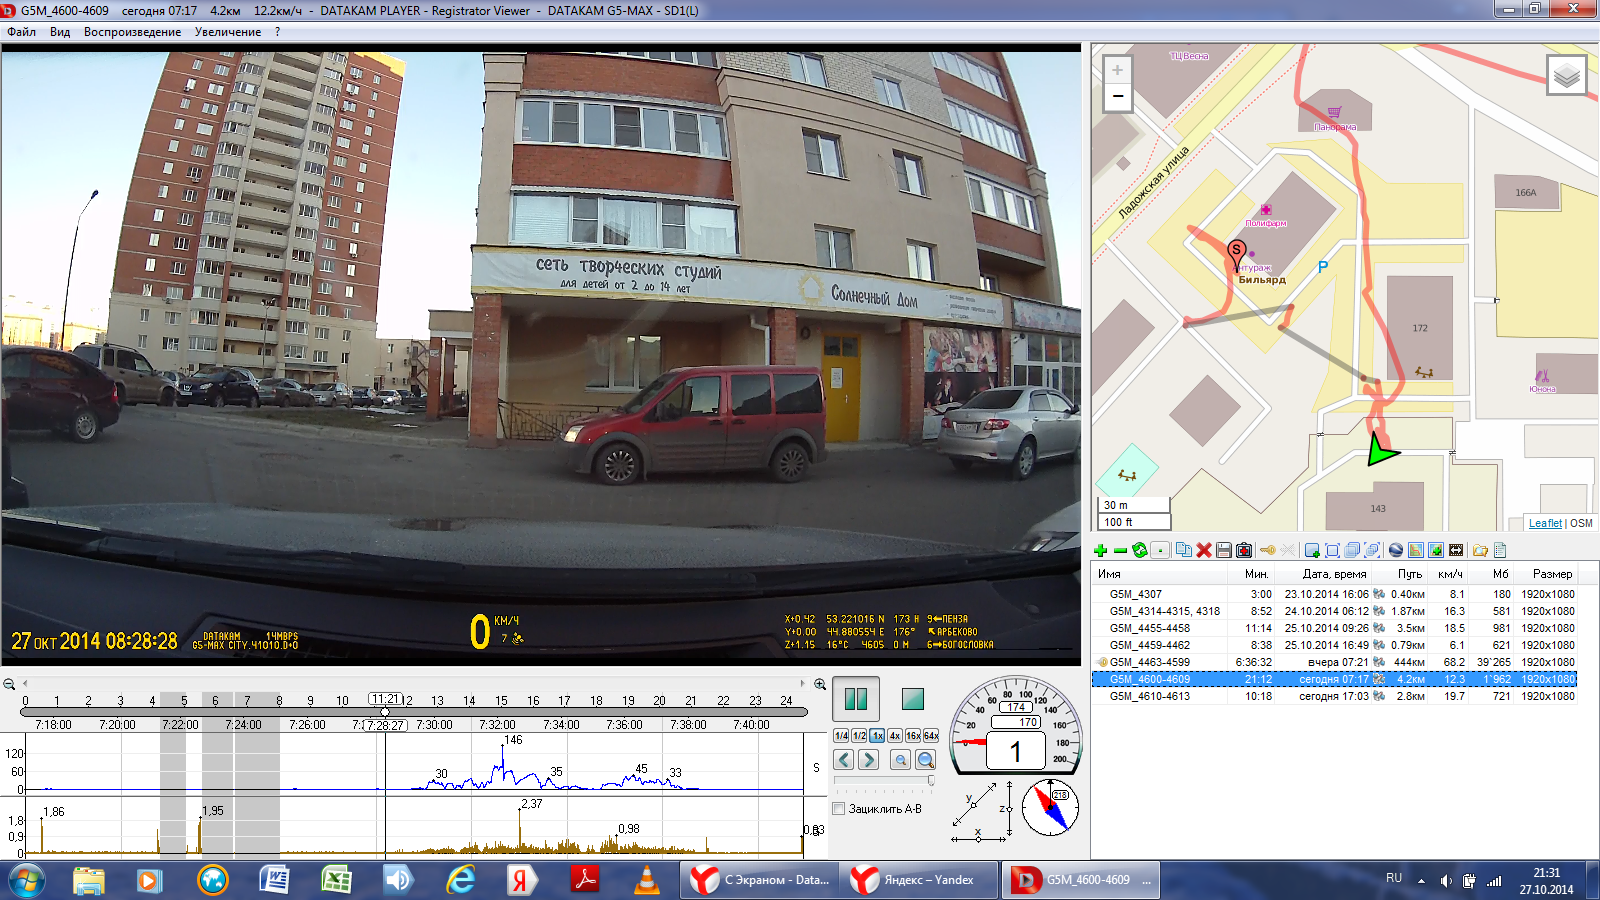Open the Увеличение menu
This screenshot has width=1600, height=900.
coord(228,32)
